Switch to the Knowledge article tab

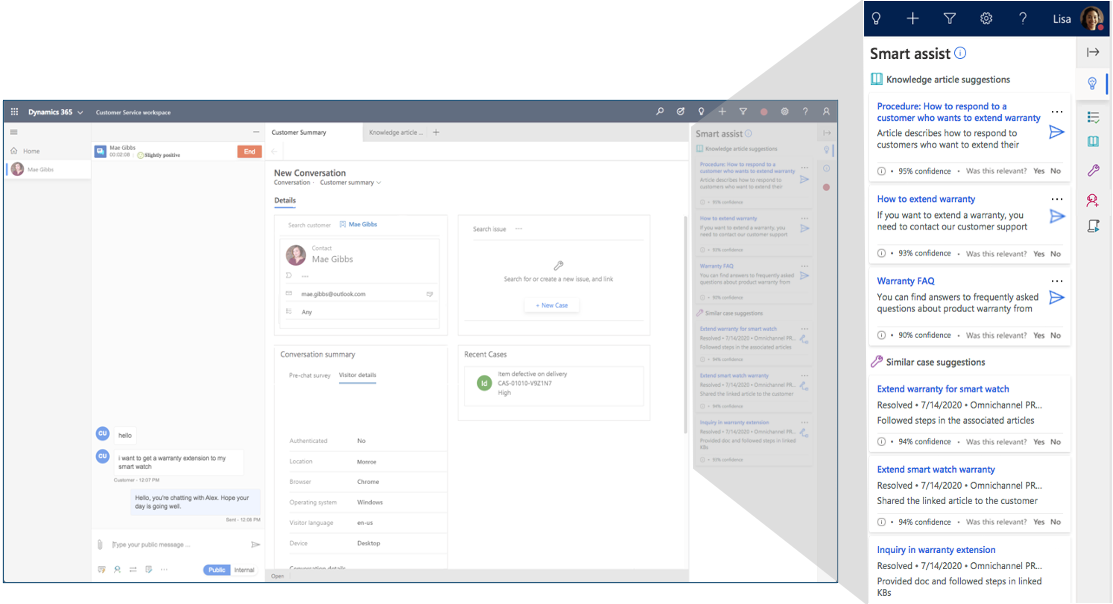click(394, 131)
